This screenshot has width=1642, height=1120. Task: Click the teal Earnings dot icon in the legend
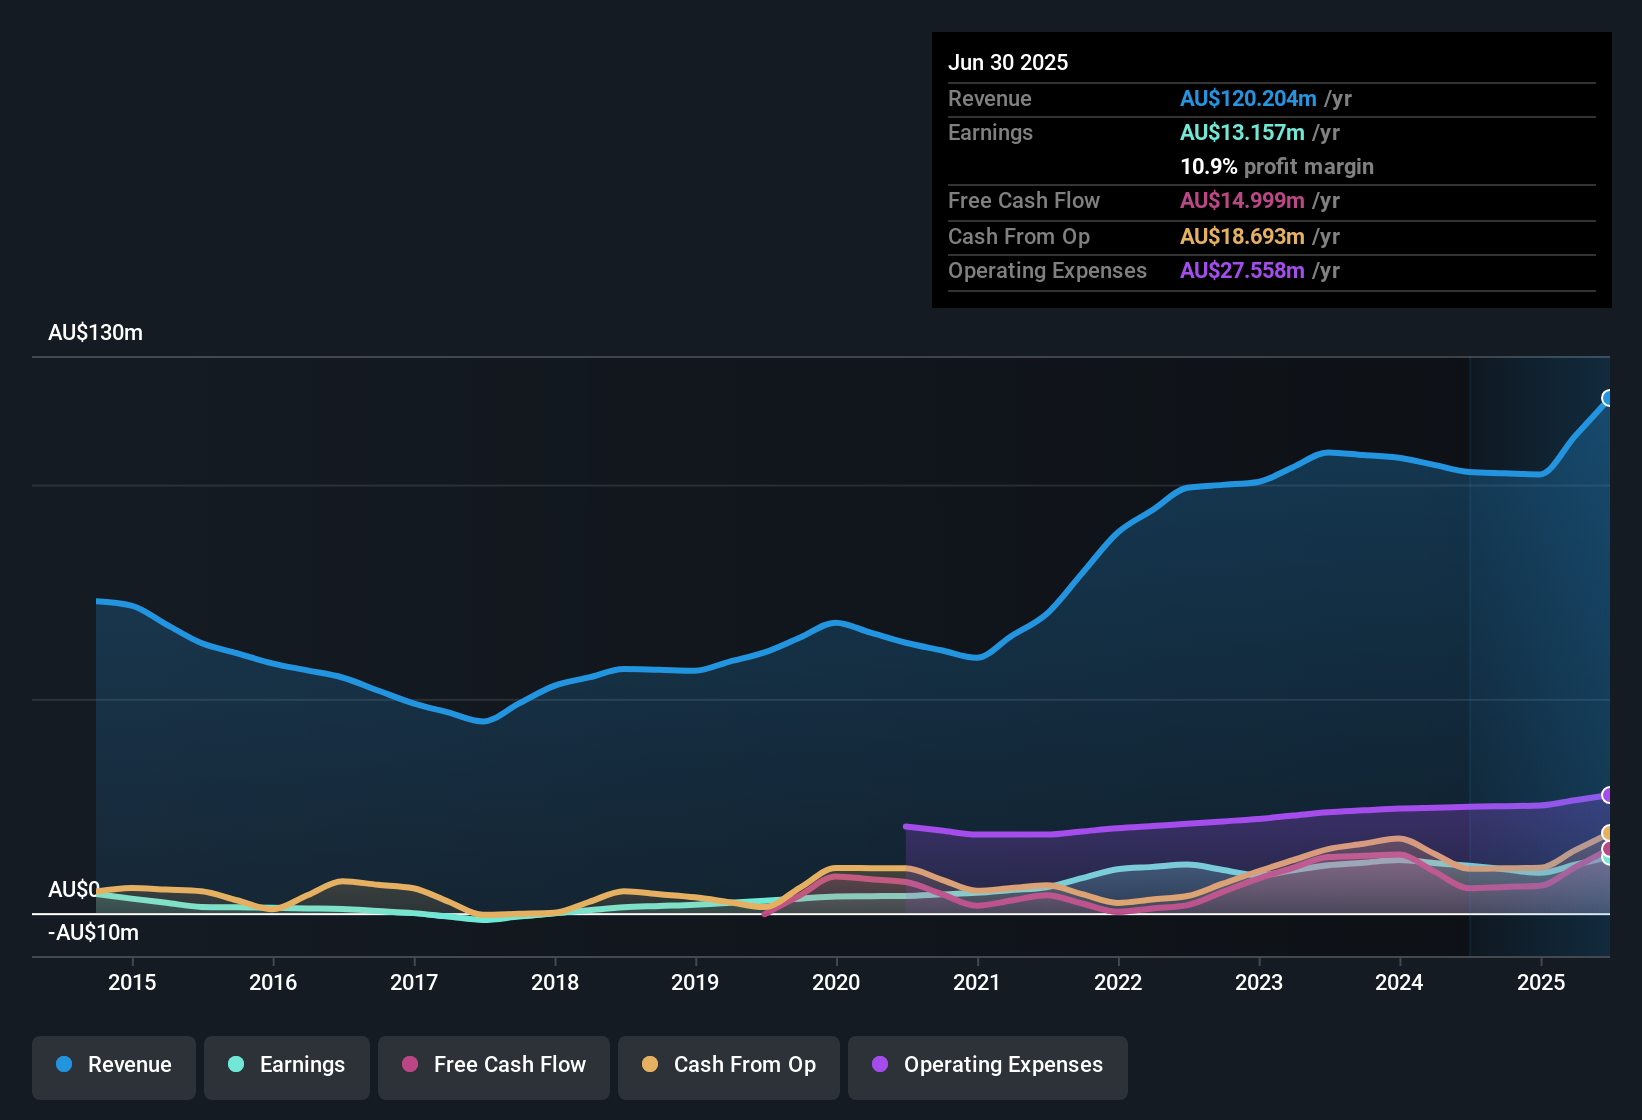click(x=237, y=1065)
